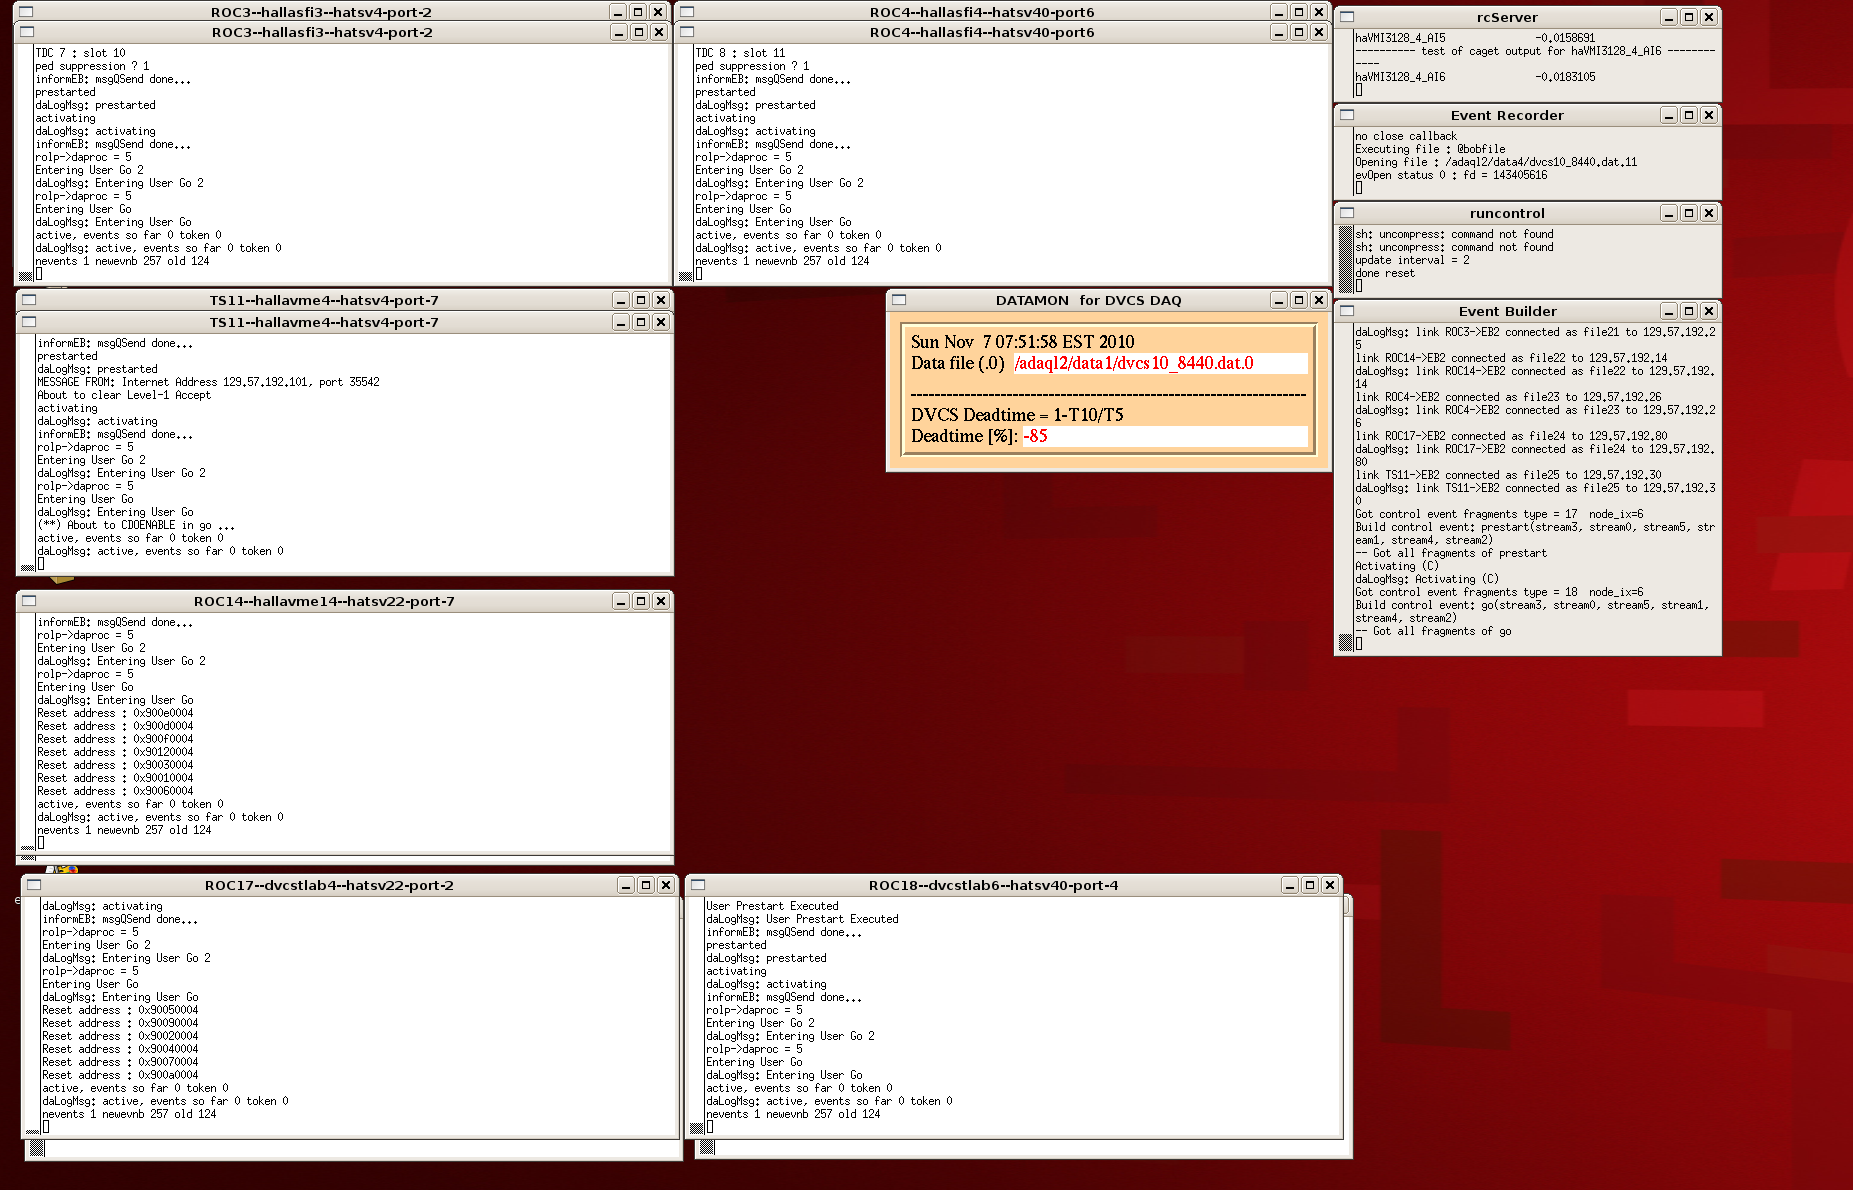Maximize the runcontrol window
This screenshot has height=1190, width=1853.
[1689, 213]
